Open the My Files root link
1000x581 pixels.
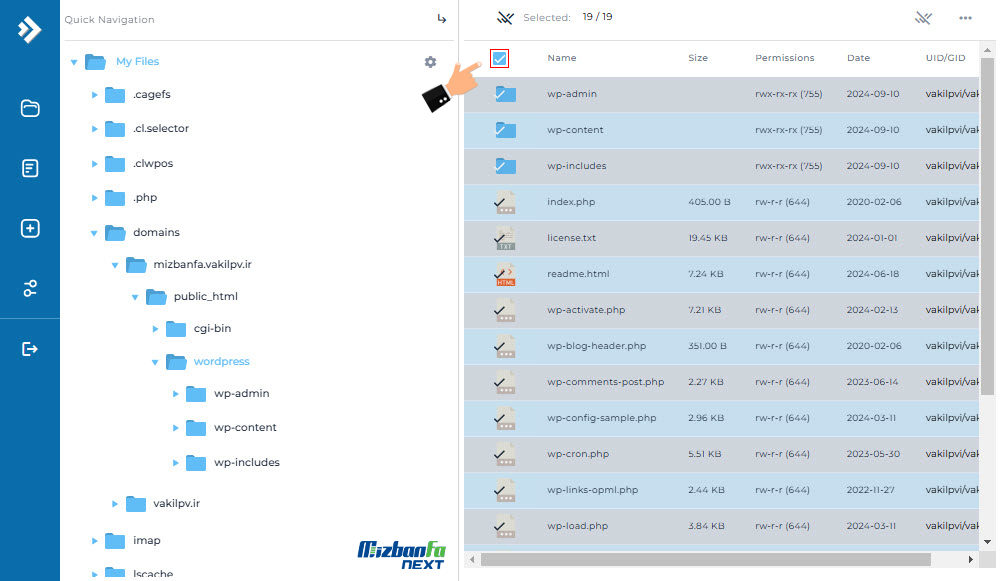tap(137, 61)
